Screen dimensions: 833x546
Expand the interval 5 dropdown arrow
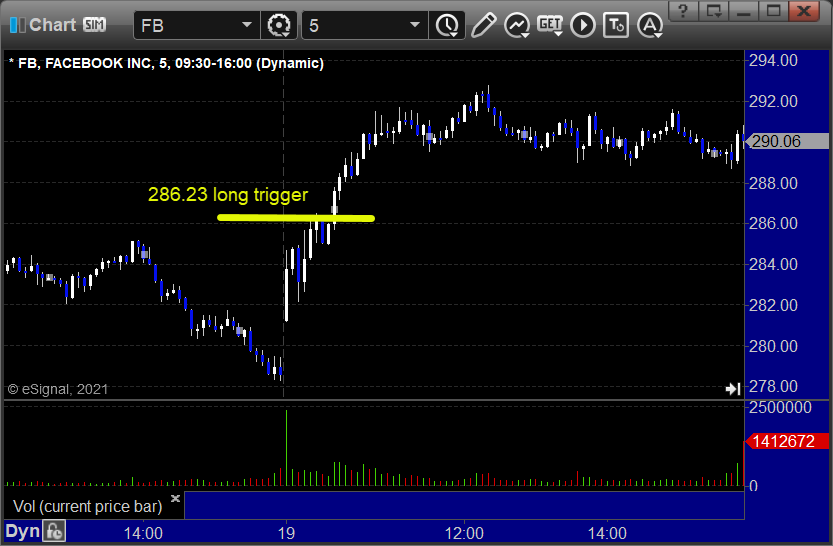click(415, 25)
